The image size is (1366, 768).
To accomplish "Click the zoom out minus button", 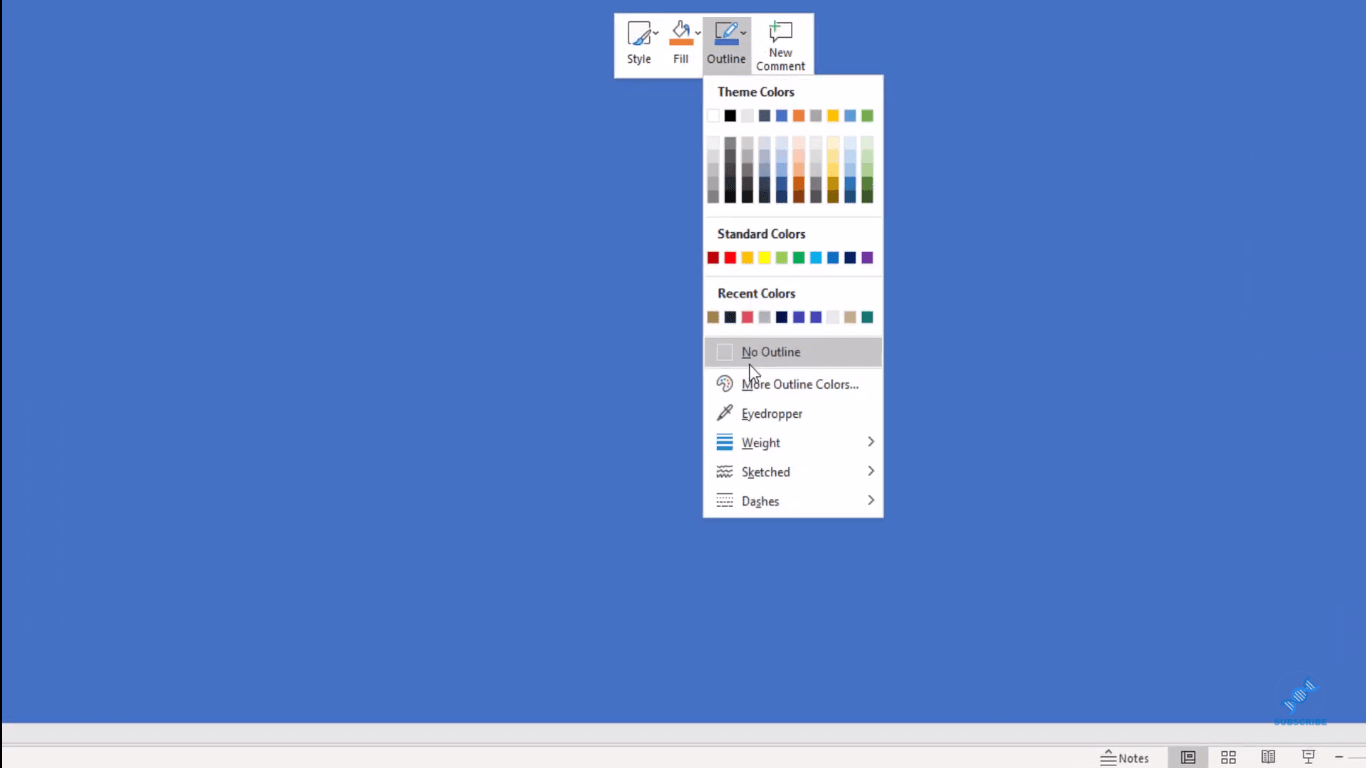I will (1339, 758).
